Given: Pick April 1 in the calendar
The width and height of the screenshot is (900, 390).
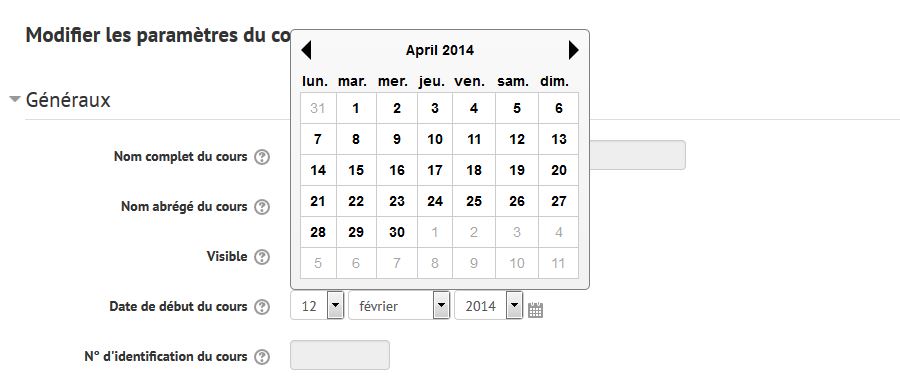Looking at the screenshot, I should click(x=356, y=108).
